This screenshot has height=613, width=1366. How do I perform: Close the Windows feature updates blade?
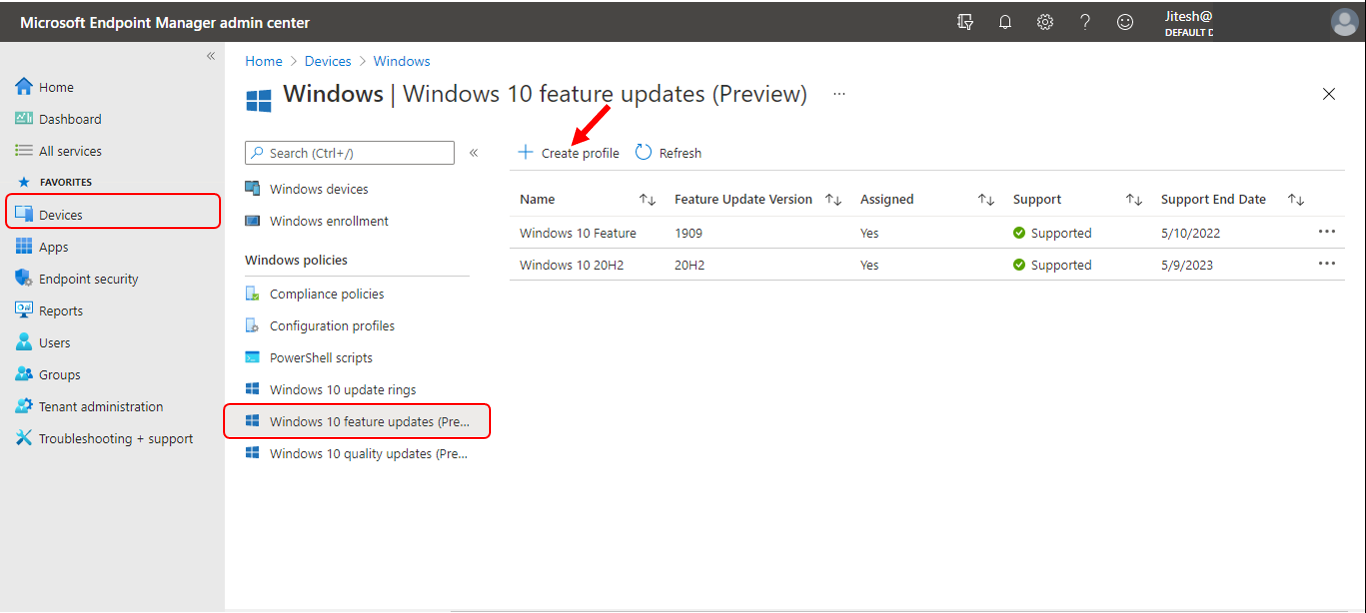[1329, 94]
